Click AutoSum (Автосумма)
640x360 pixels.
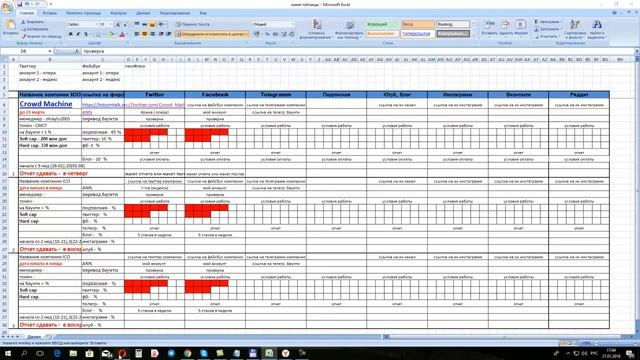tap(548, 22)
